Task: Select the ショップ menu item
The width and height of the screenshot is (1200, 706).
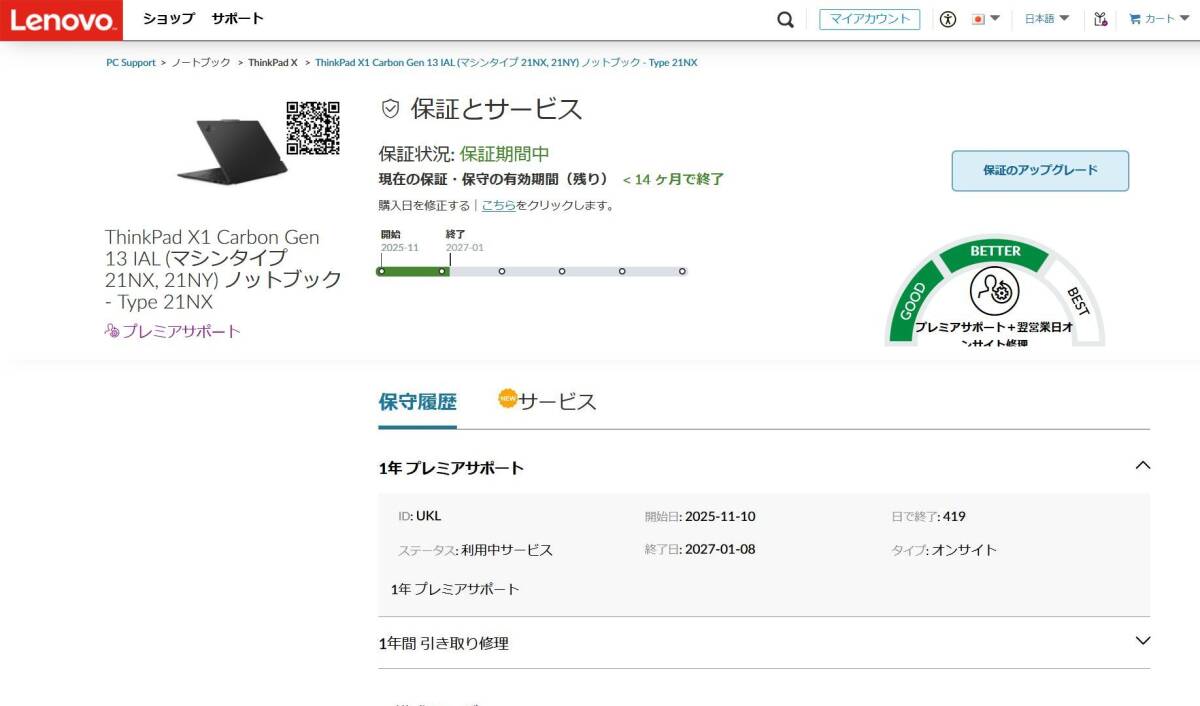Action: [166, 18]
